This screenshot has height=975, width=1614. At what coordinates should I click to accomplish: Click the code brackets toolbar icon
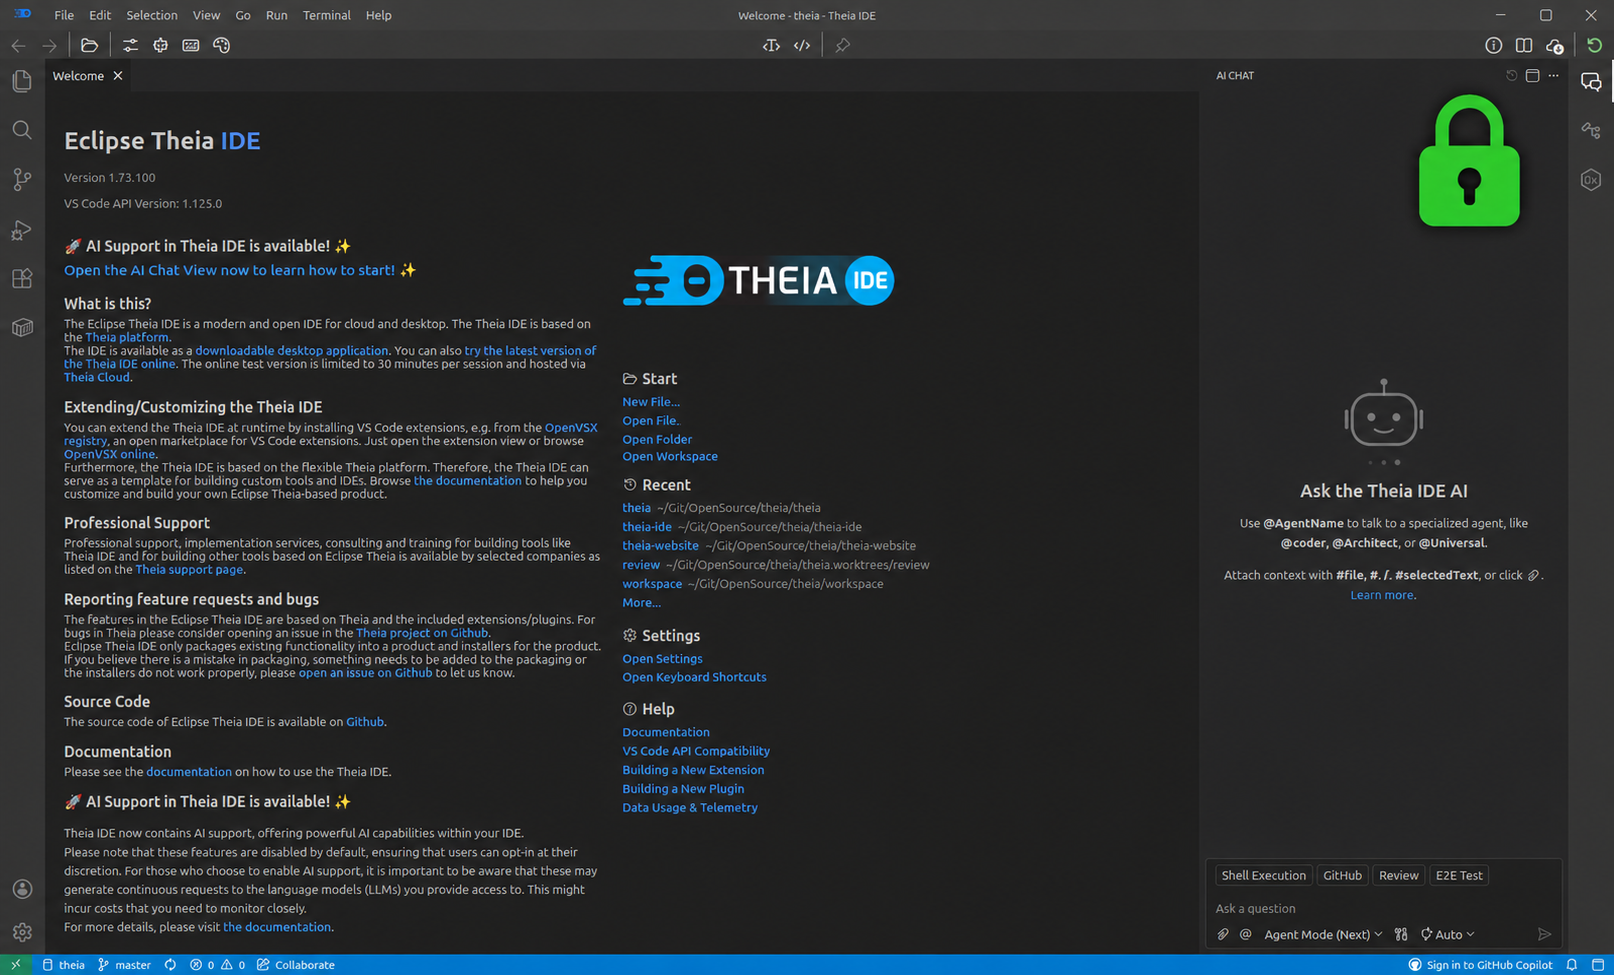[x=802, y=45]
